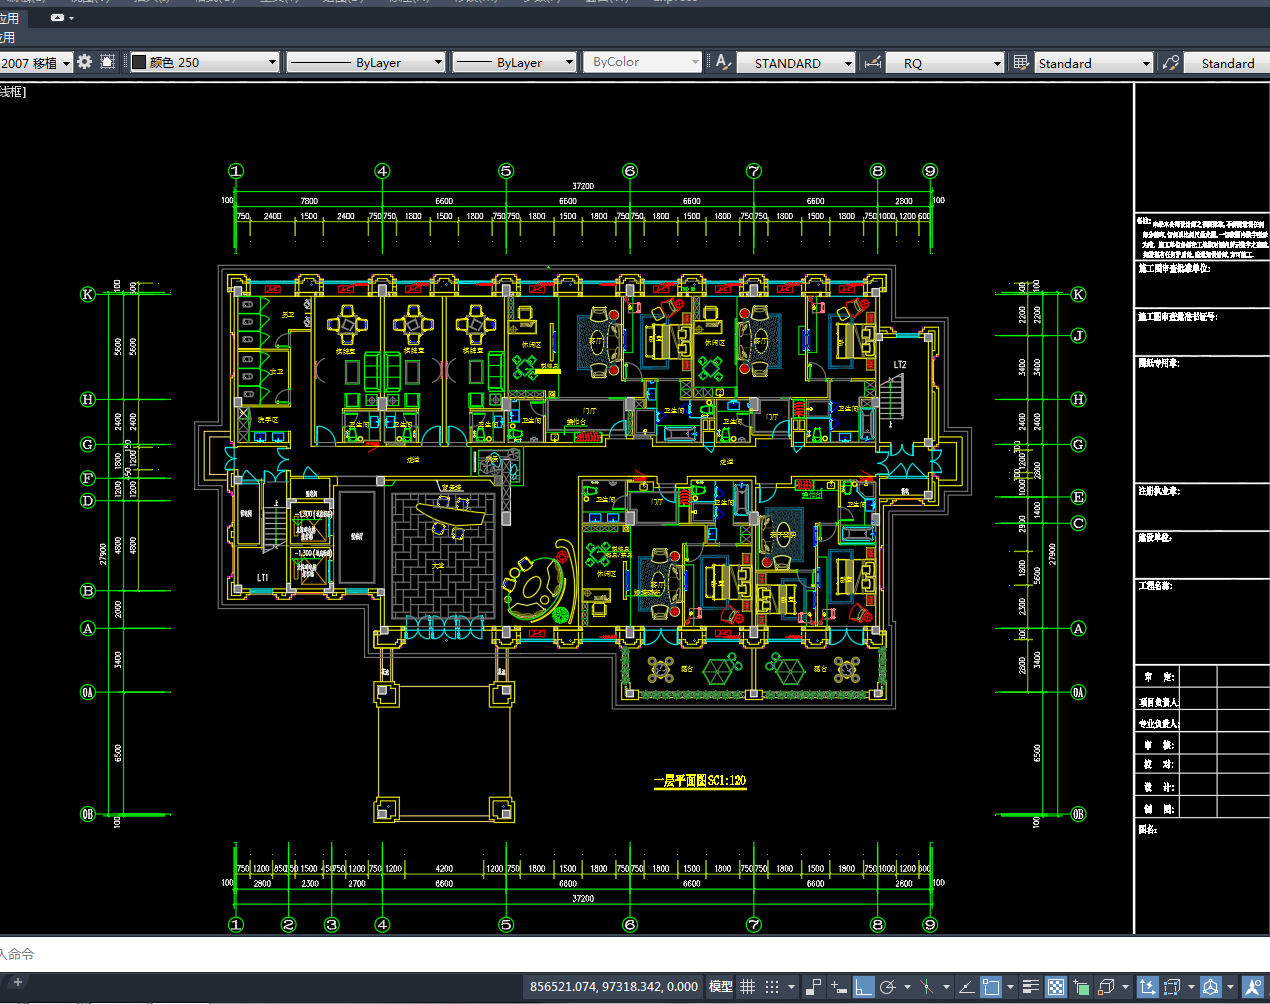
Task: Click grid bubble 4 at top
Action: 382,171
